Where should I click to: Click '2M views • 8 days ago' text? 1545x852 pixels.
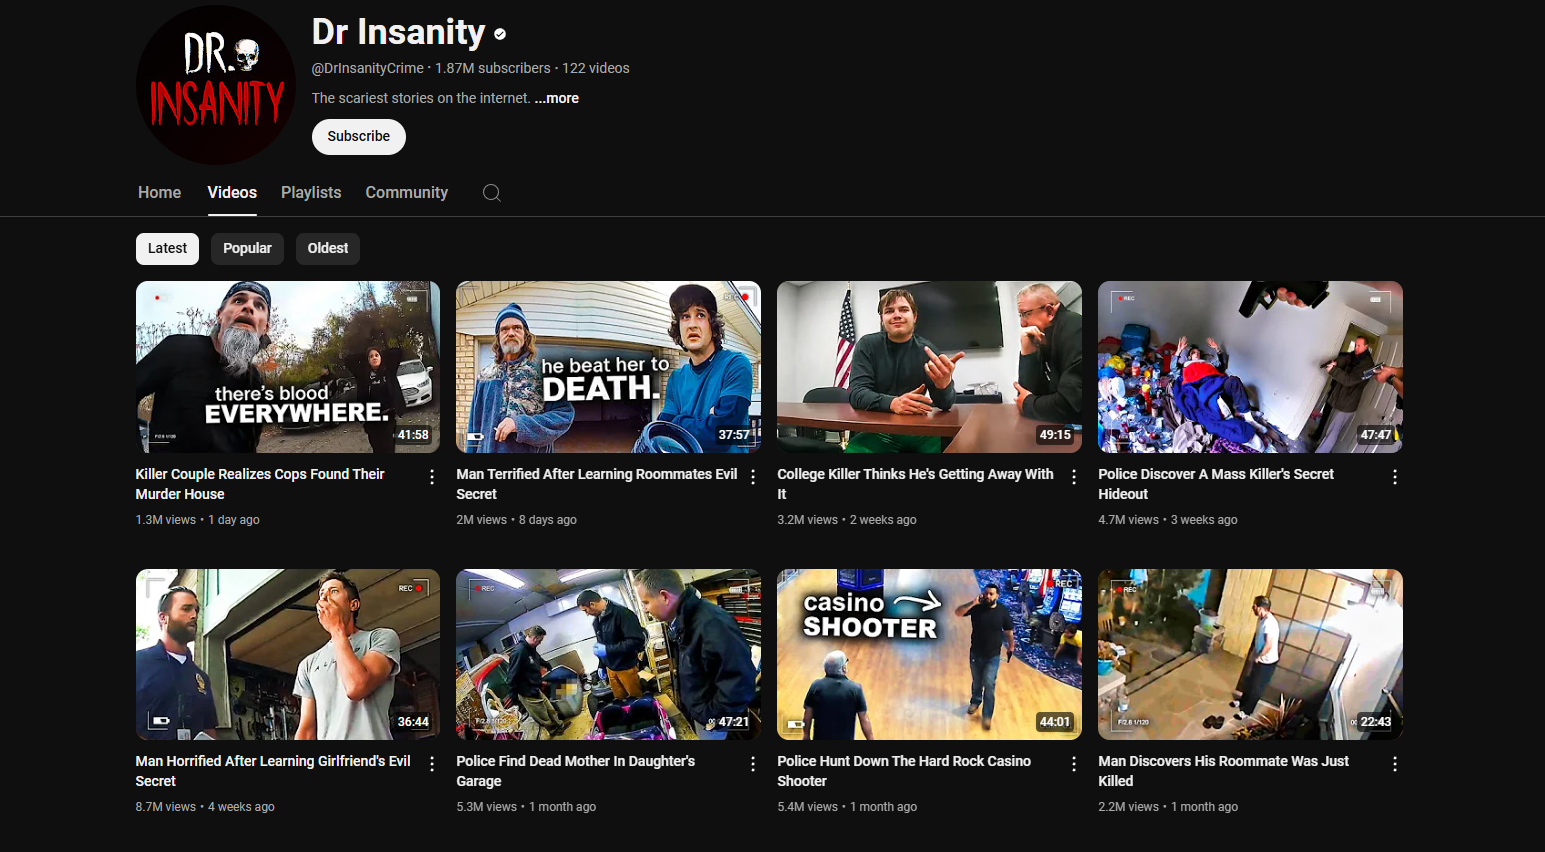pyautogui.click(x=516, y=520)
